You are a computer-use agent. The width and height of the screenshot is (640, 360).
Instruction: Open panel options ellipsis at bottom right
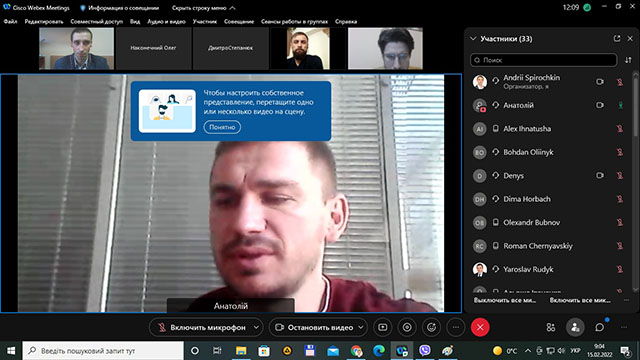pos(624,327)
